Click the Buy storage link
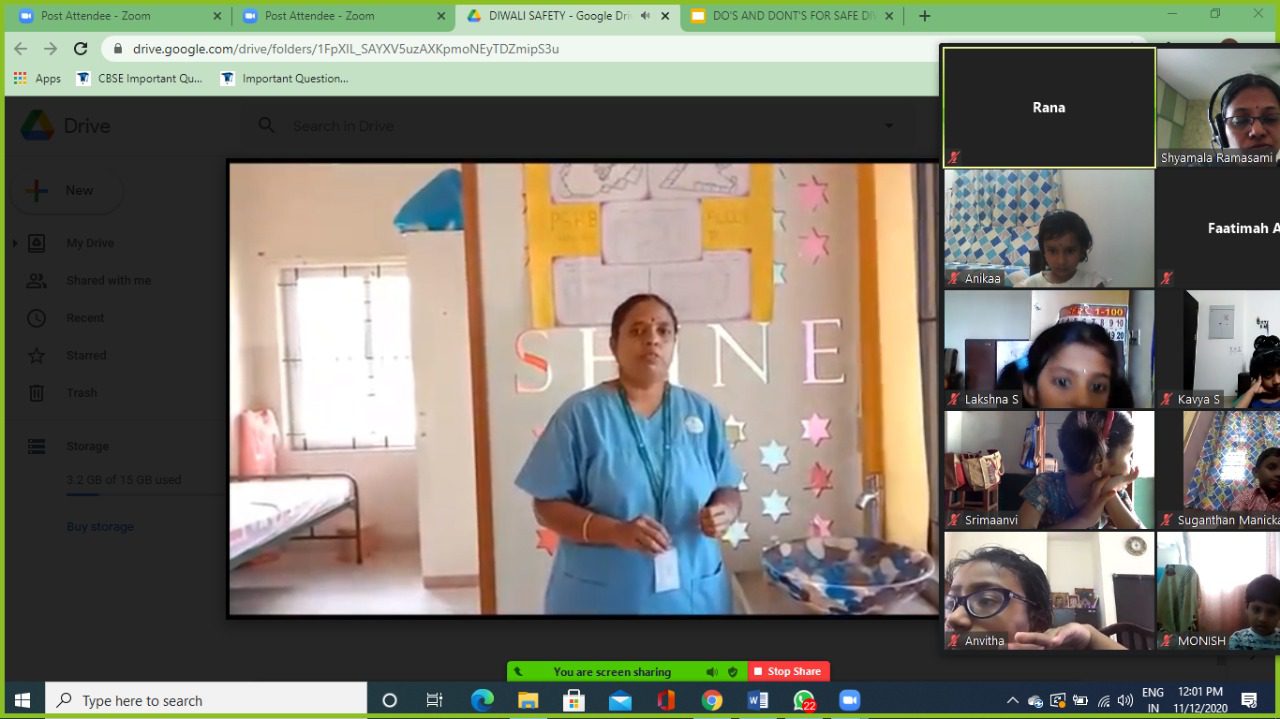Viewport: 1280px width, 719px height. (x=100, y=527)
